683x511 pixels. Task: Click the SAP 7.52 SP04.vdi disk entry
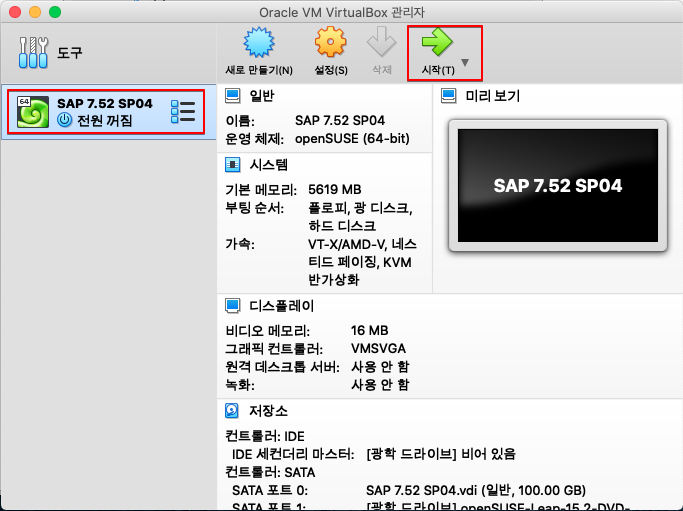476,491
